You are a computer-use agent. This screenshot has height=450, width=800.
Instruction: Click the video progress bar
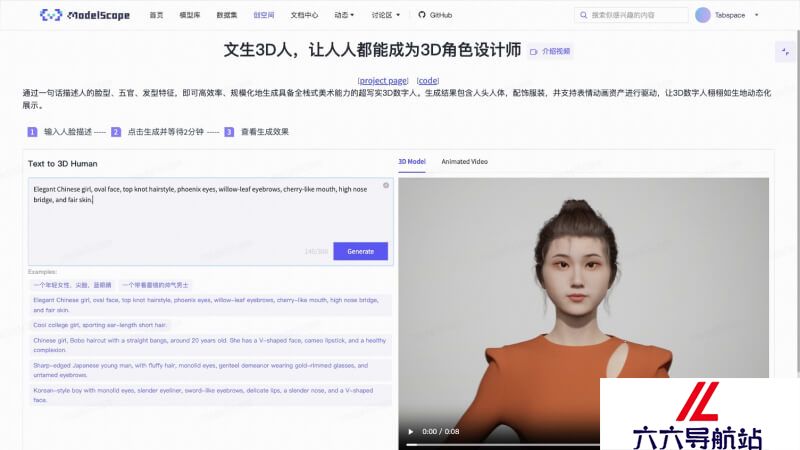(x=503, y=445)
